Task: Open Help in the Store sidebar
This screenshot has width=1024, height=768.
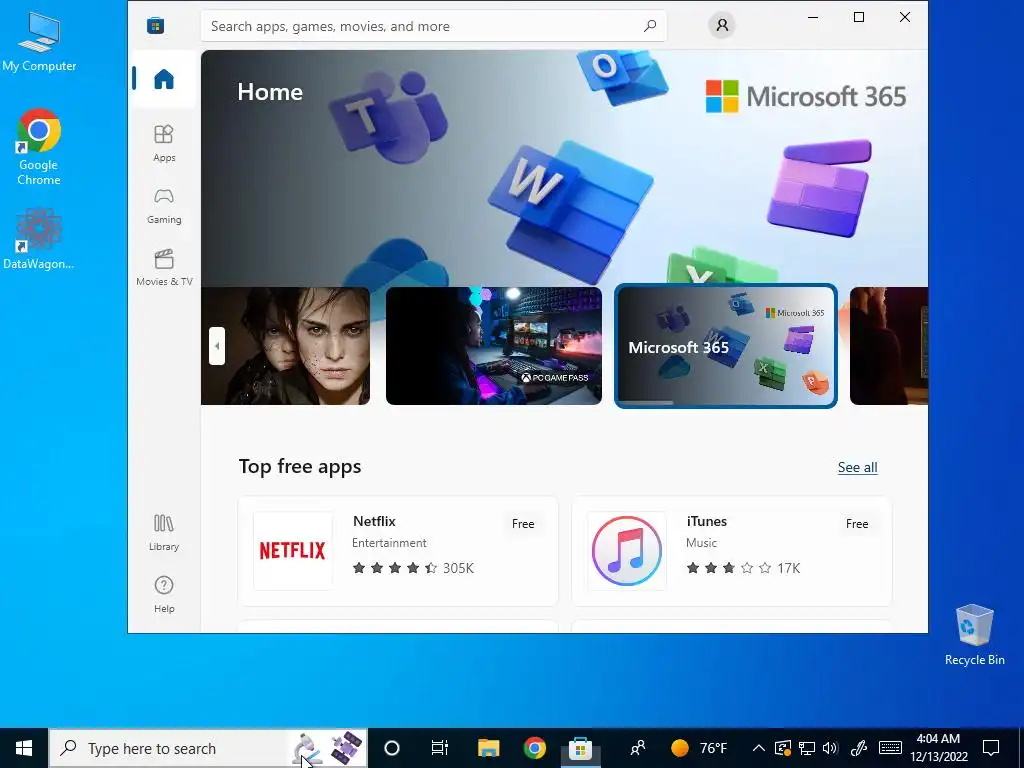Action: click(164, 594)
